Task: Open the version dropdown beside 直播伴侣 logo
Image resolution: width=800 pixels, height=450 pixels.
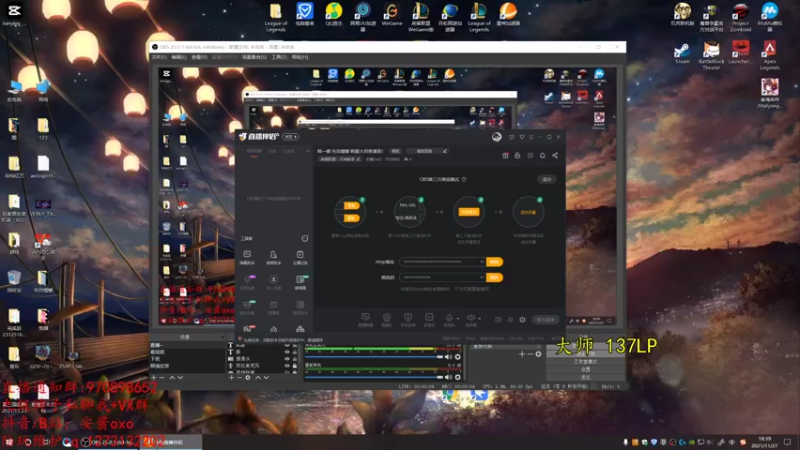Action: pos(291,137)
